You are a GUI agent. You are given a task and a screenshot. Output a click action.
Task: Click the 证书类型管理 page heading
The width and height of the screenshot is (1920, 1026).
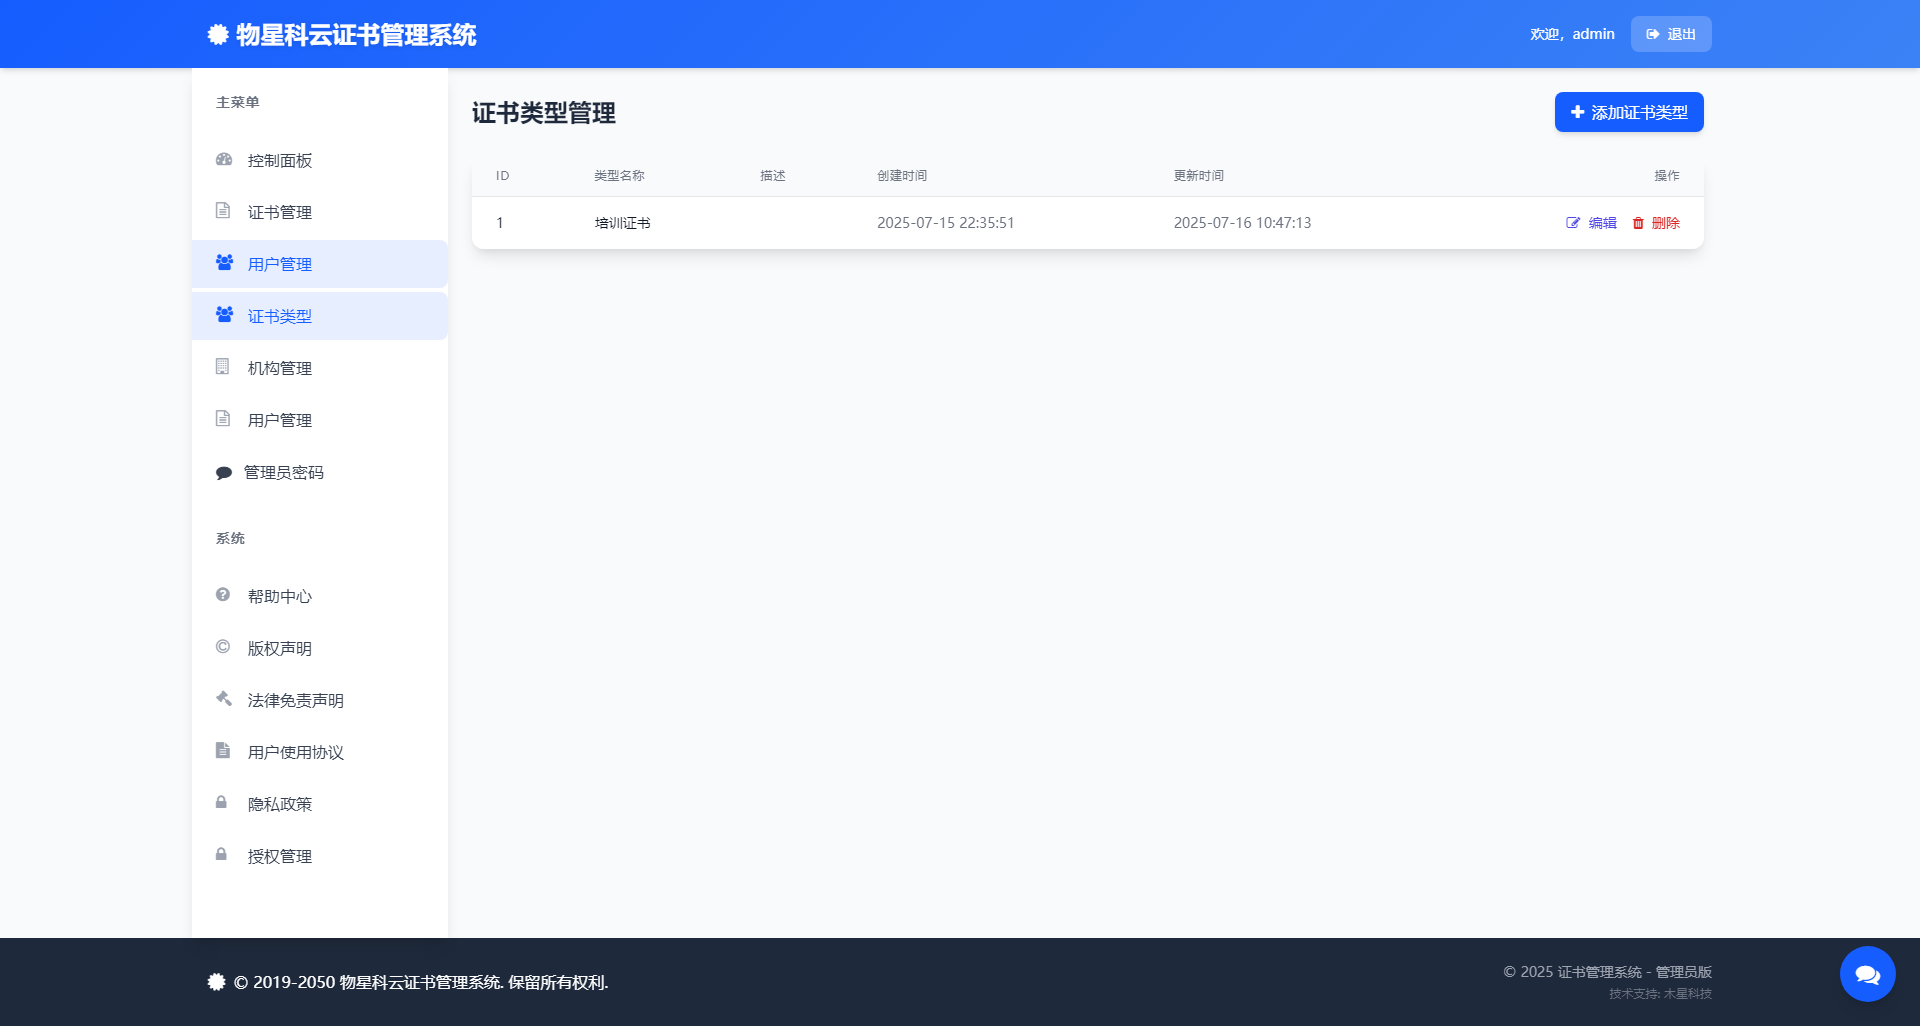544,113
